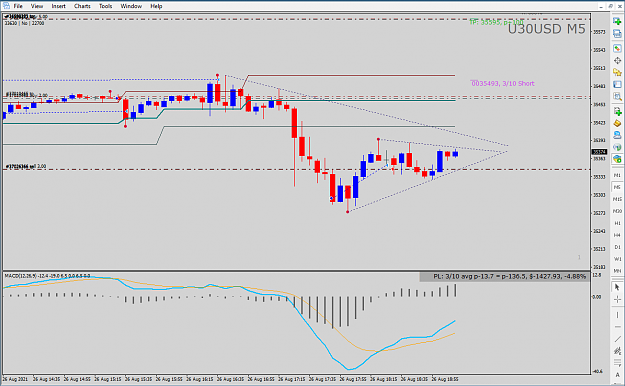The image size is (625, 386).
Task: Click the -40.6 MACD scale value
Action: (597, 371)
